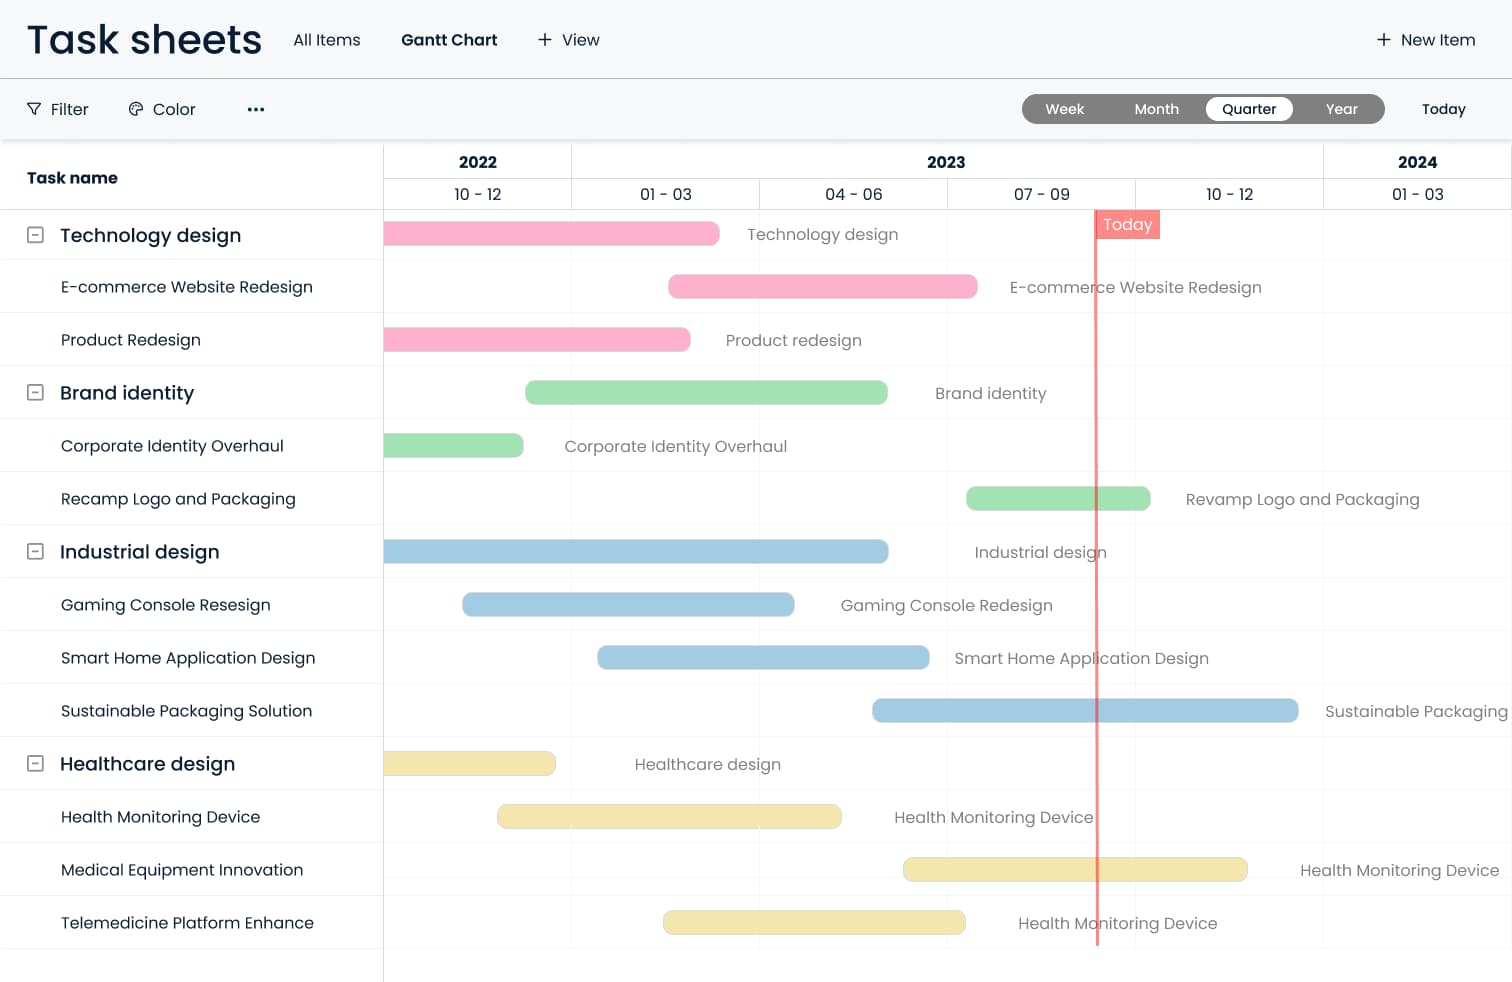Open the three-dot more options menu
Image resolution: width=1512 pixels, height=982 pixels.
256,109
